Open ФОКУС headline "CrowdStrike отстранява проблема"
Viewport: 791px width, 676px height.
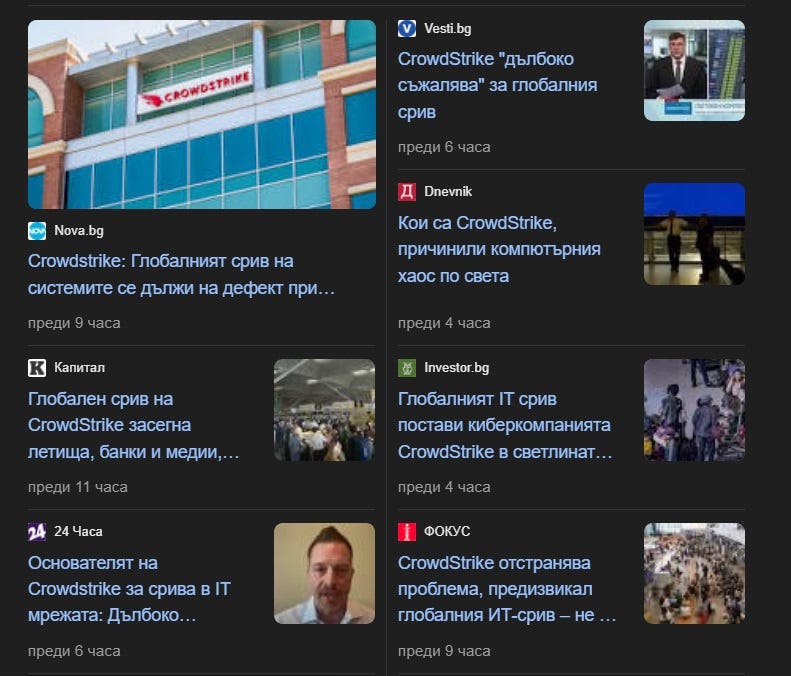coord(507,589)
